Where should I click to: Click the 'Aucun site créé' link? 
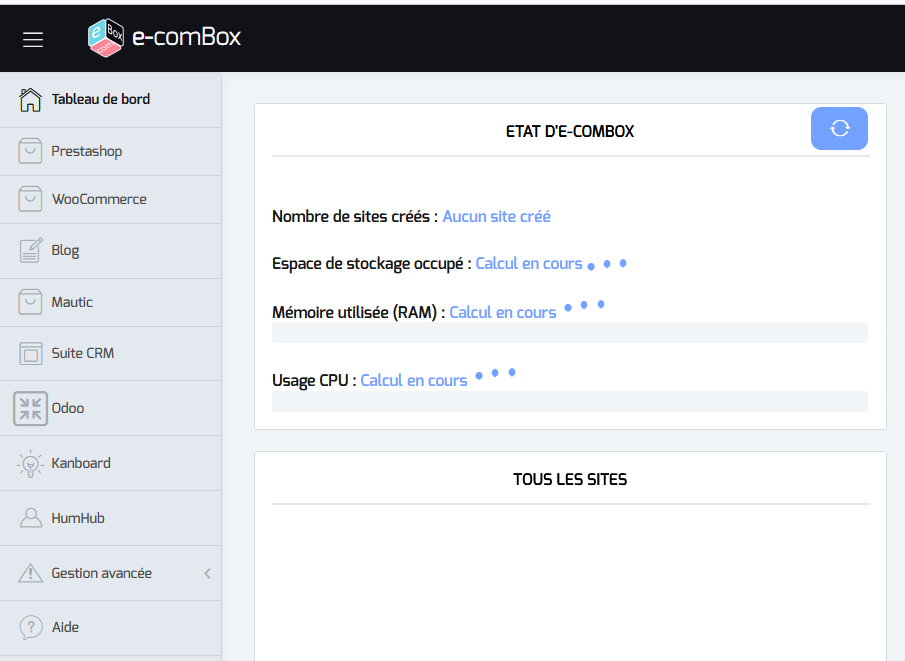(x=496, y=216)
